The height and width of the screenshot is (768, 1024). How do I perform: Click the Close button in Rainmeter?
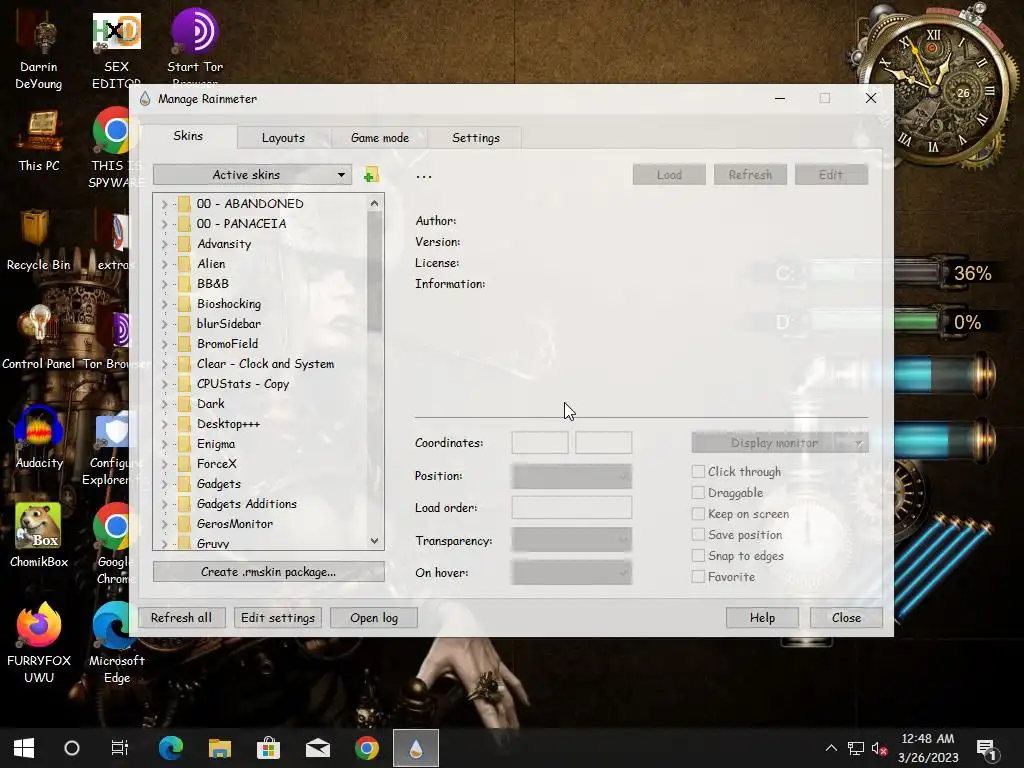pos(846,618)
